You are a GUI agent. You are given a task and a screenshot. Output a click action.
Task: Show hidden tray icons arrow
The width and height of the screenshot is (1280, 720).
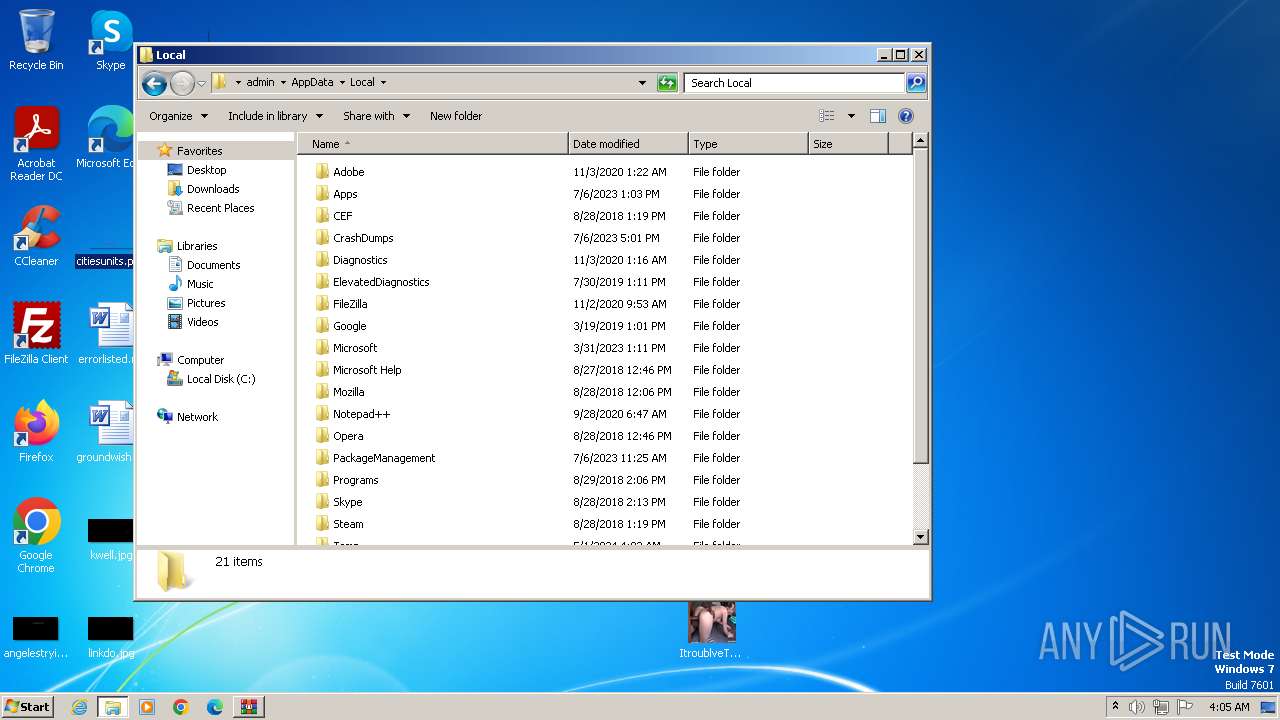(1115, 707)
